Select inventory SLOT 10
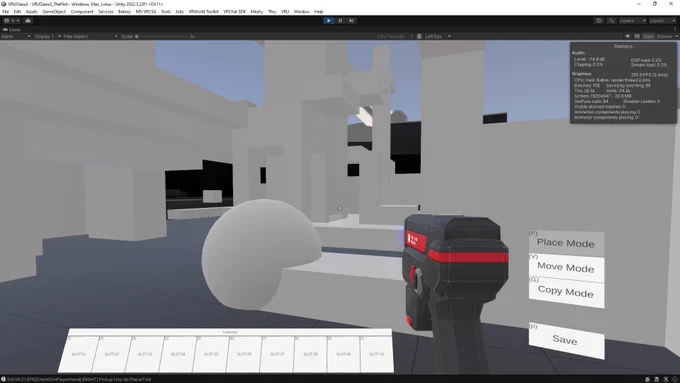The image size is (680, 383). (x=377, y=354)
